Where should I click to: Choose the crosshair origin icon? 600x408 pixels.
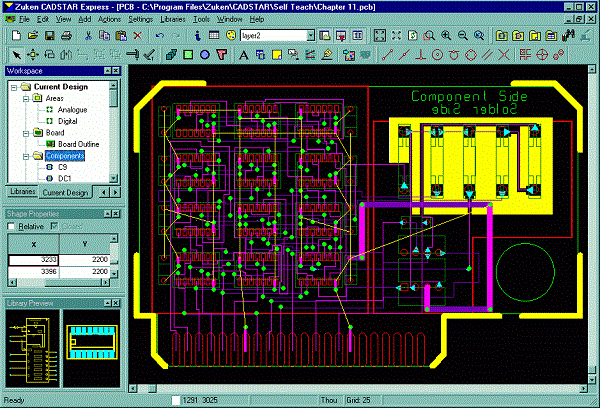(x=542, y=55)
